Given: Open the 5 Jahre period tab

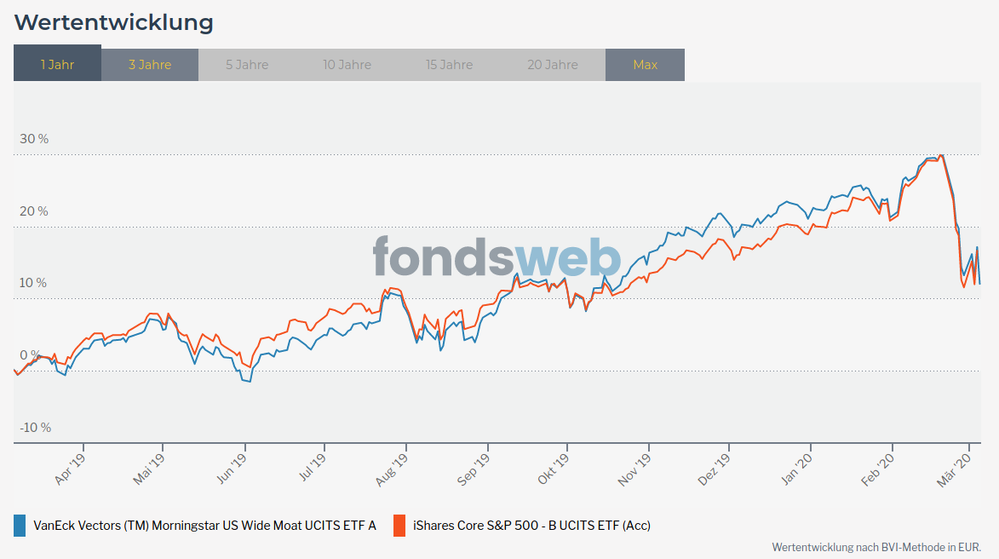Looking at the screenshot, I should 247,65.
